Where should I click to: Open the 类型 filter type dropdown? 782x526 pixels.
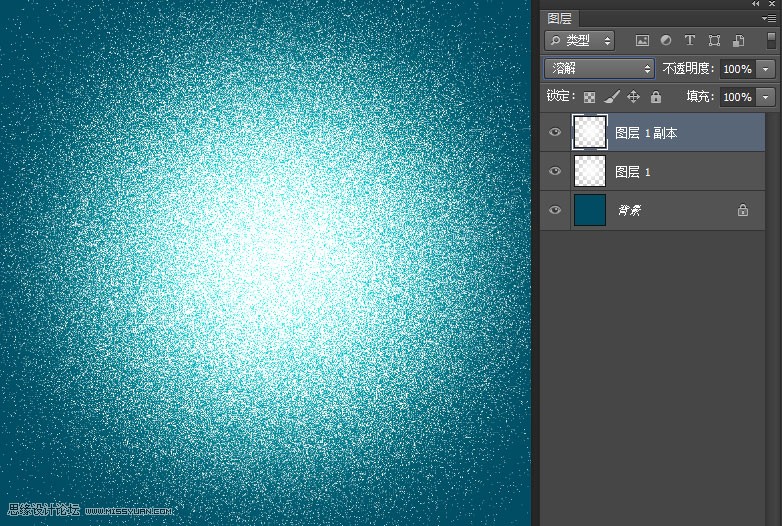coord(580,40)
